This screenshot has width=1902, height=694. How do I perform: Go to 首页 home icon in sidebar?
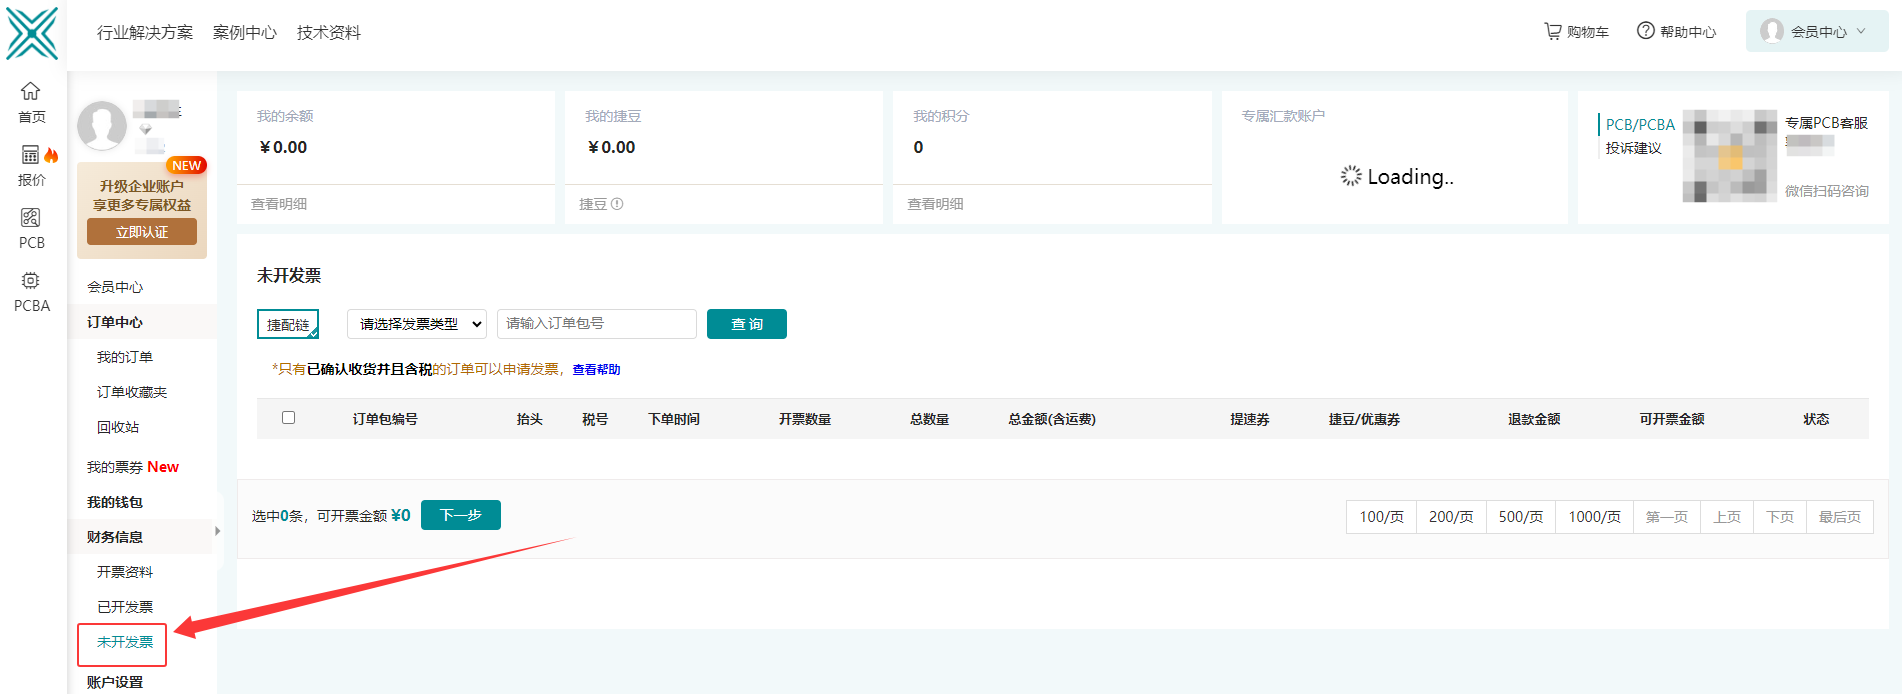[x=31, y=92]
